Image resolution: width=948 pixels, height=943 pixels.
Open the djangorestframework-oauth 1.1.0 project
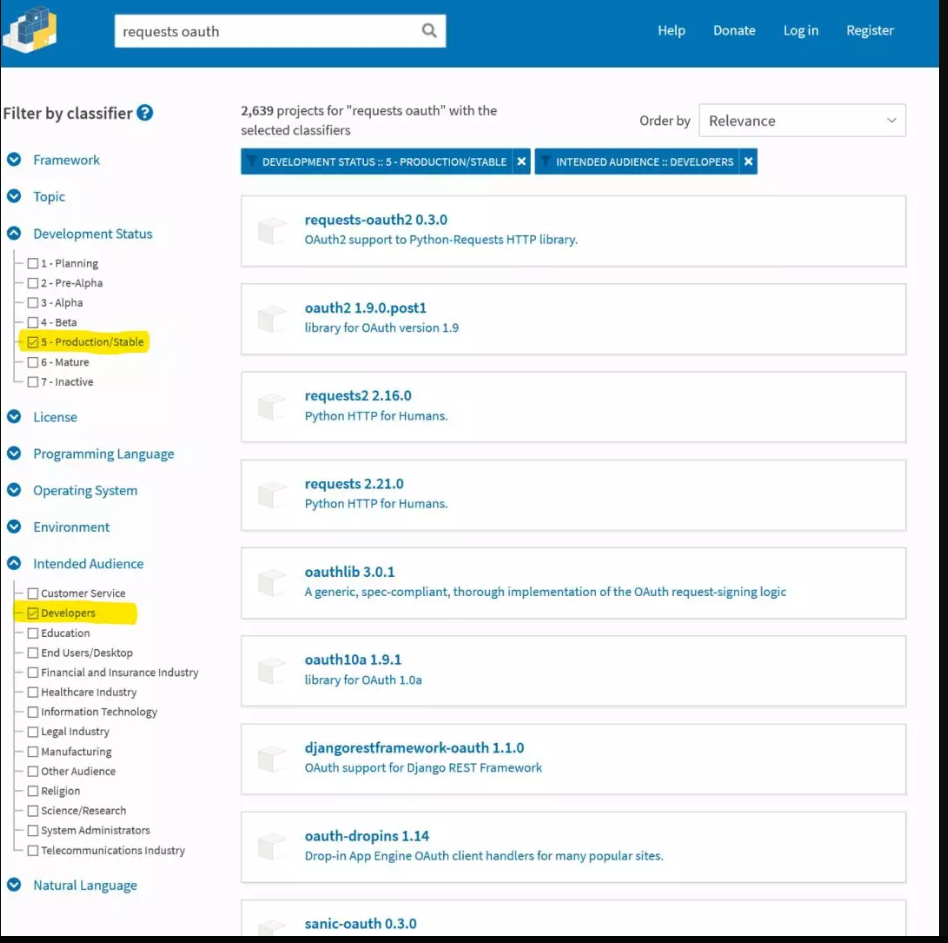pos(414,748)
